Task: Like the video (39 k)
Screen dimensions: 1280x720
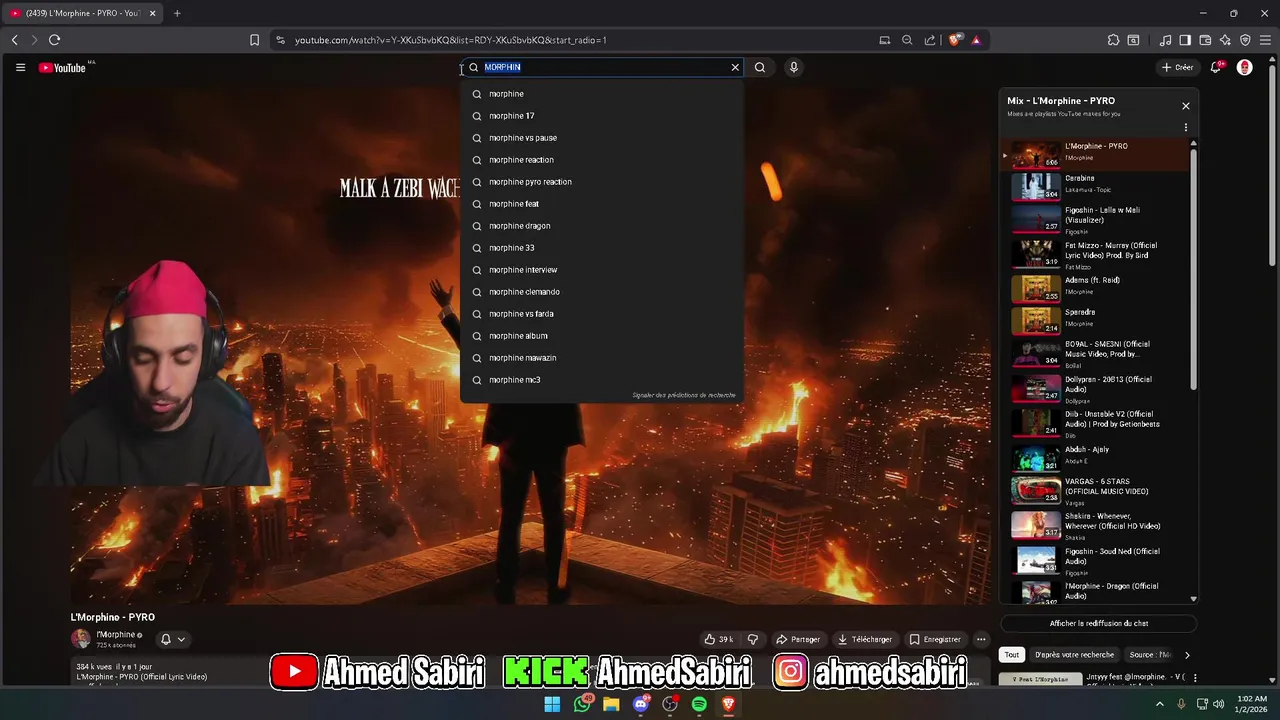Action: click(718, 639)
